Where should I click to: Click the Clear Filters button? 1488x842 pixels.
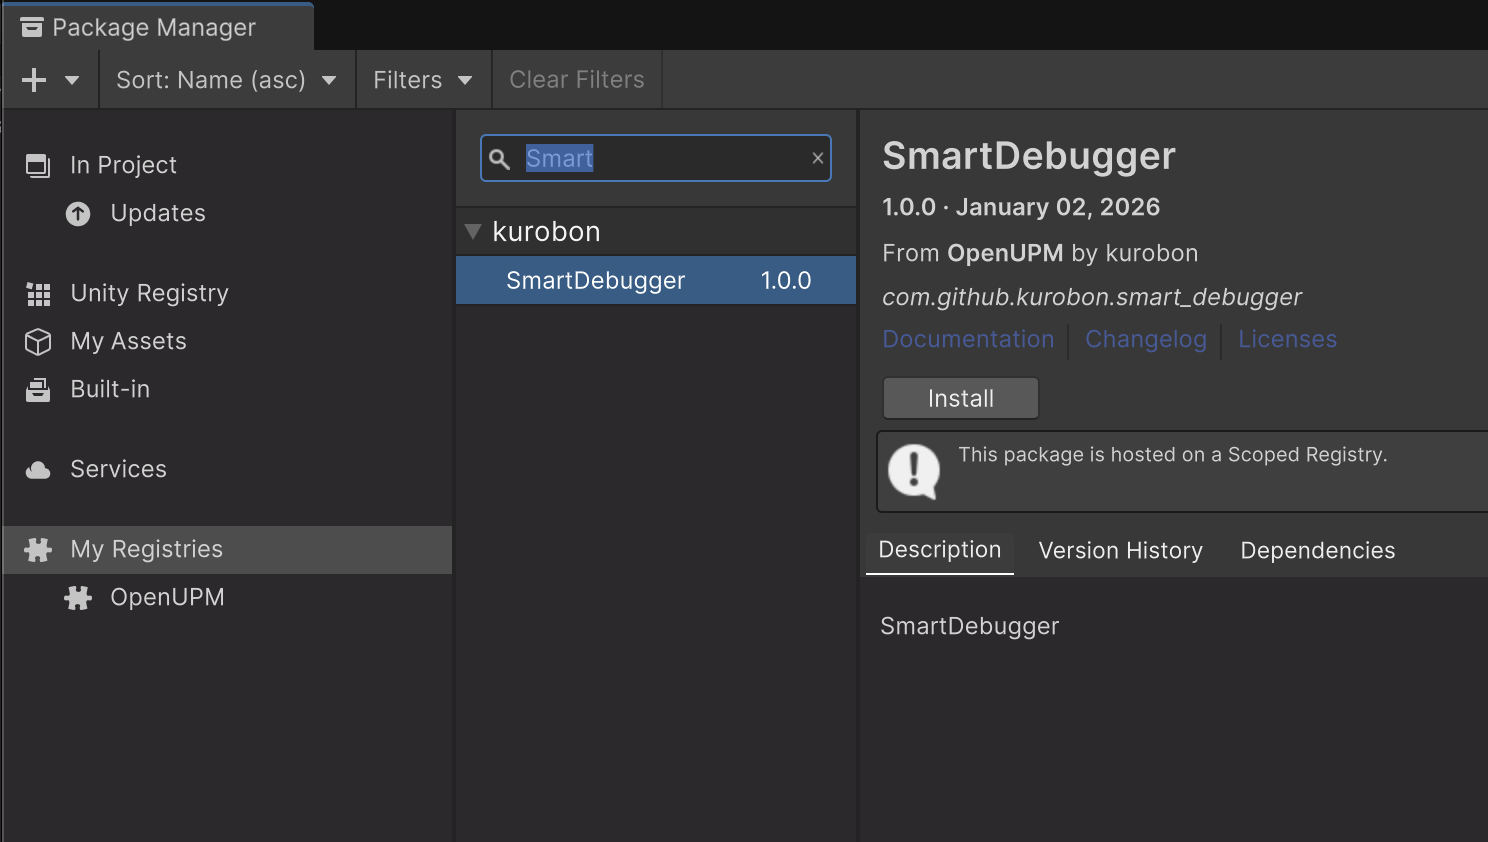click(x=577, y=80)
